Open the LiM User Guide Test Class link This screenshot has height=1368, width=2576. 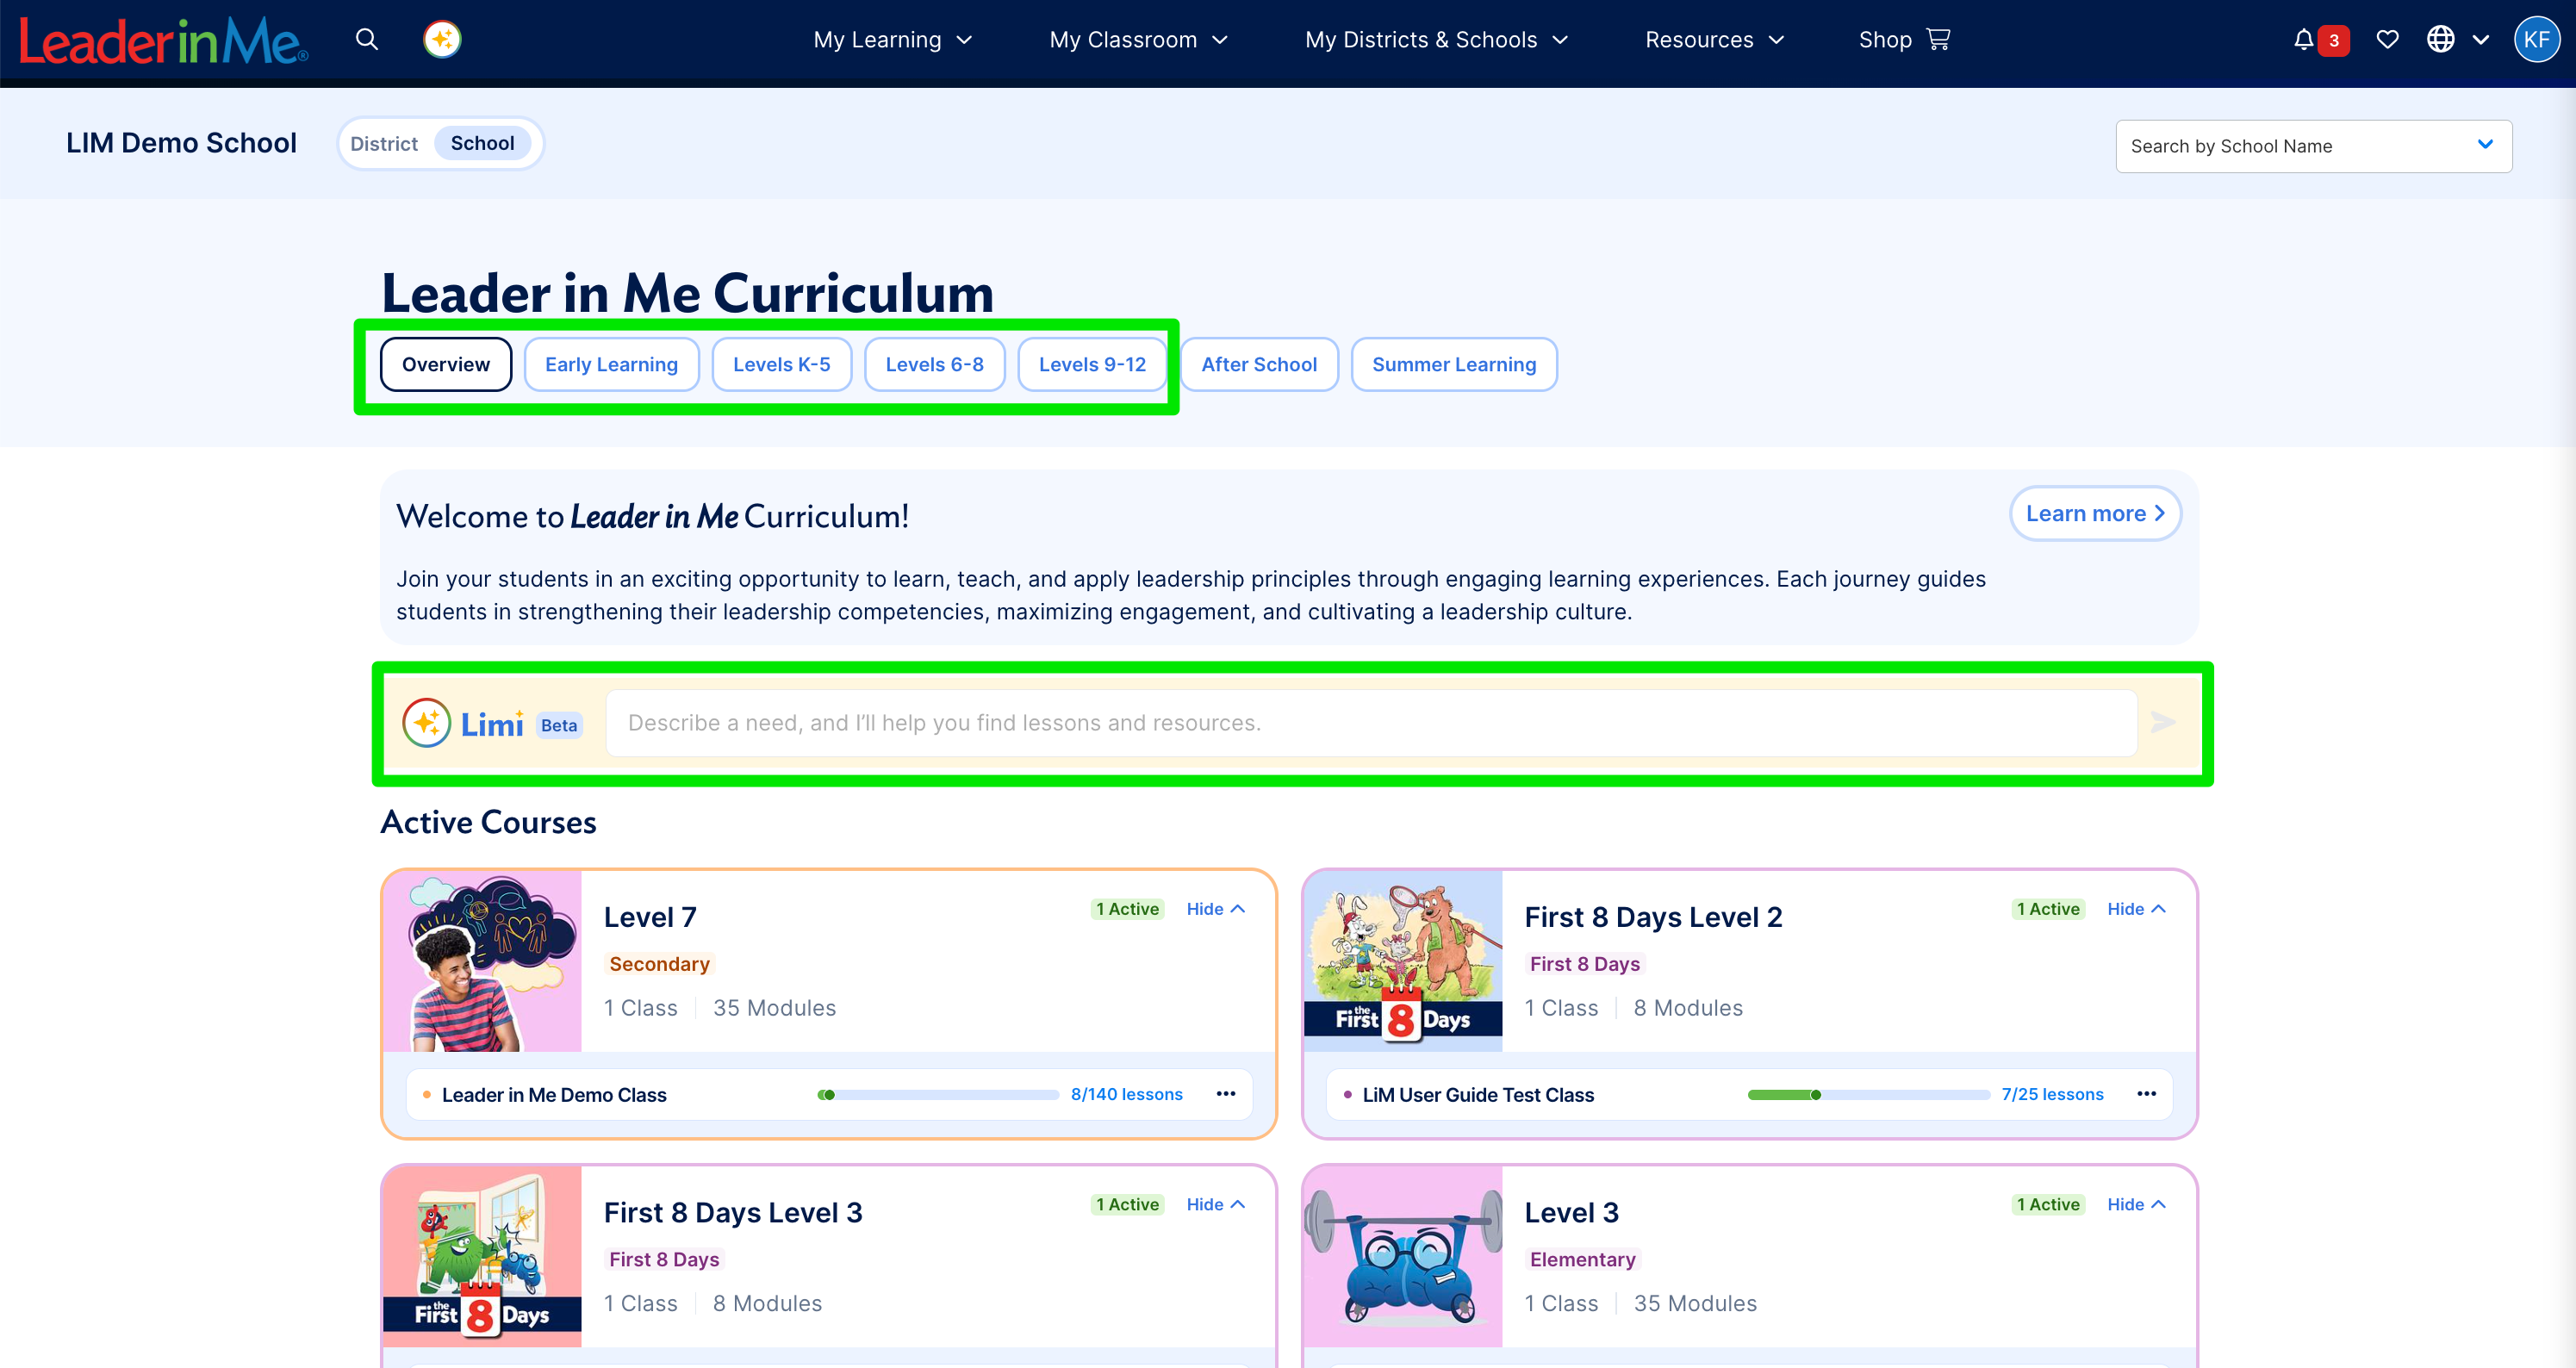tap(1478, 1095)
